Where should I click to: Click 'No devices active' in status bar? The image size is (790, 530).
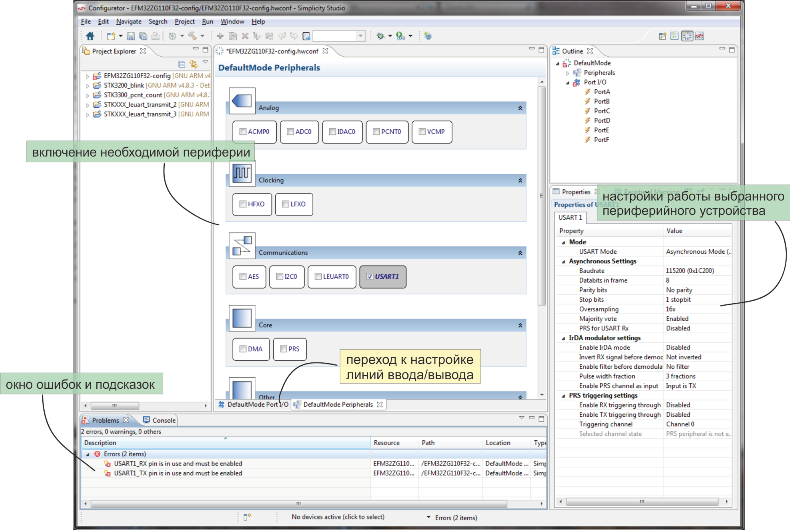coord(337,517)
